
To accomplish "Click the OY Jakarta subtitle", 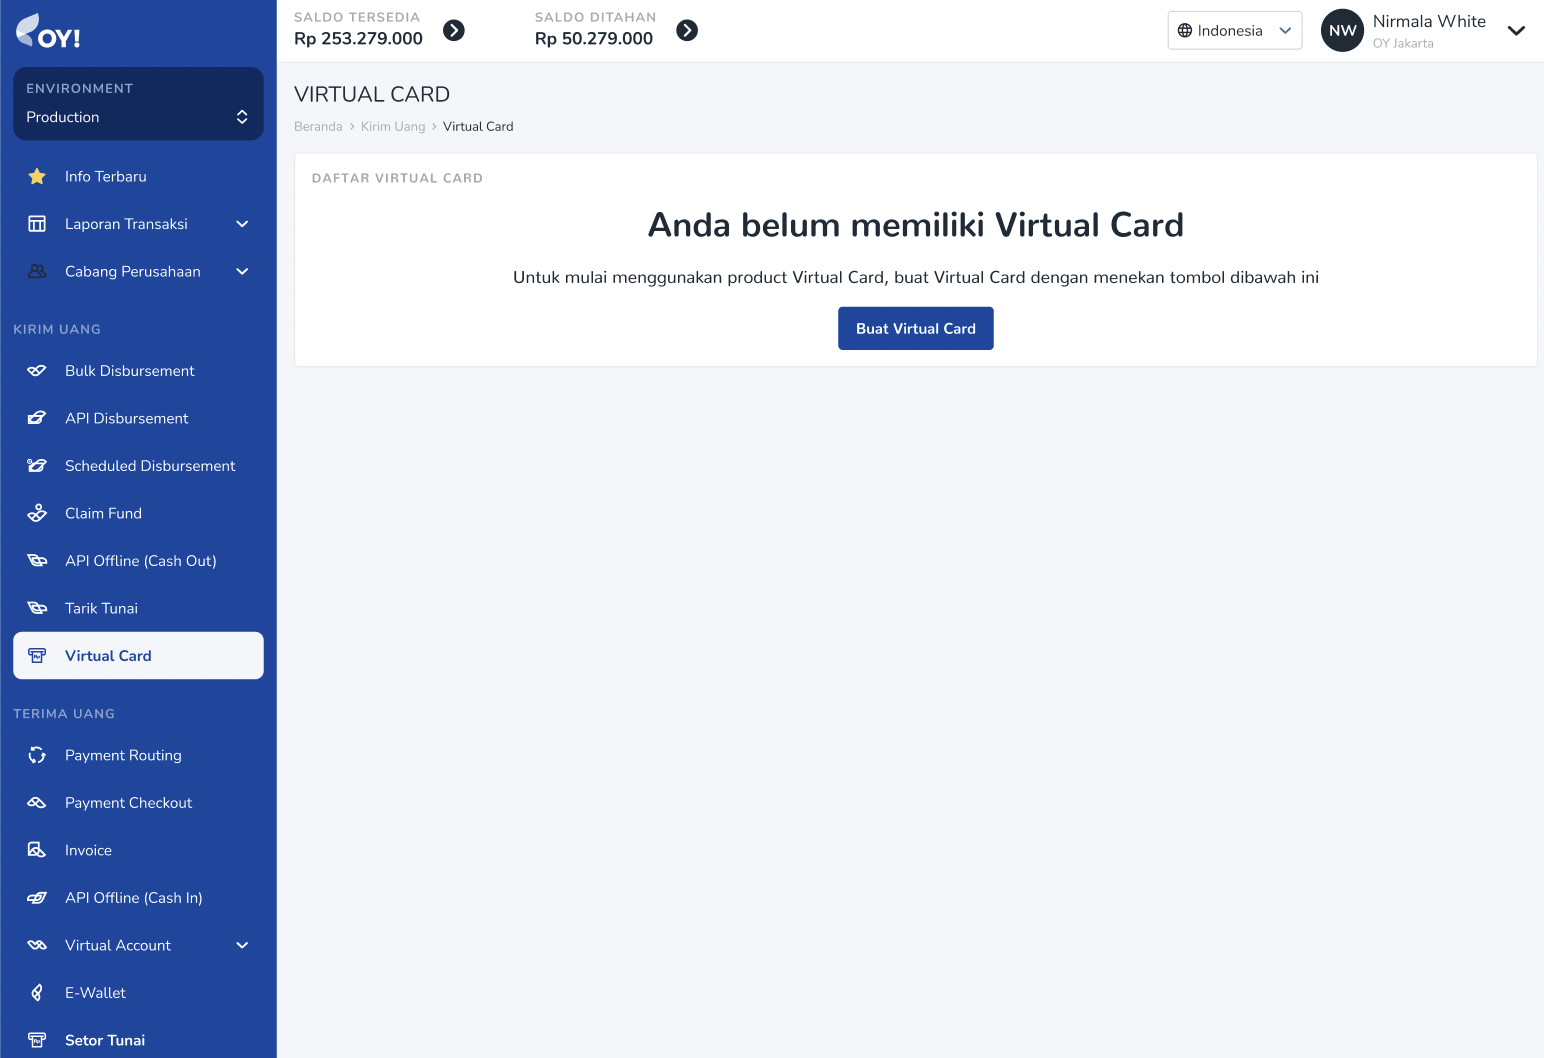I will point(1403,44).
